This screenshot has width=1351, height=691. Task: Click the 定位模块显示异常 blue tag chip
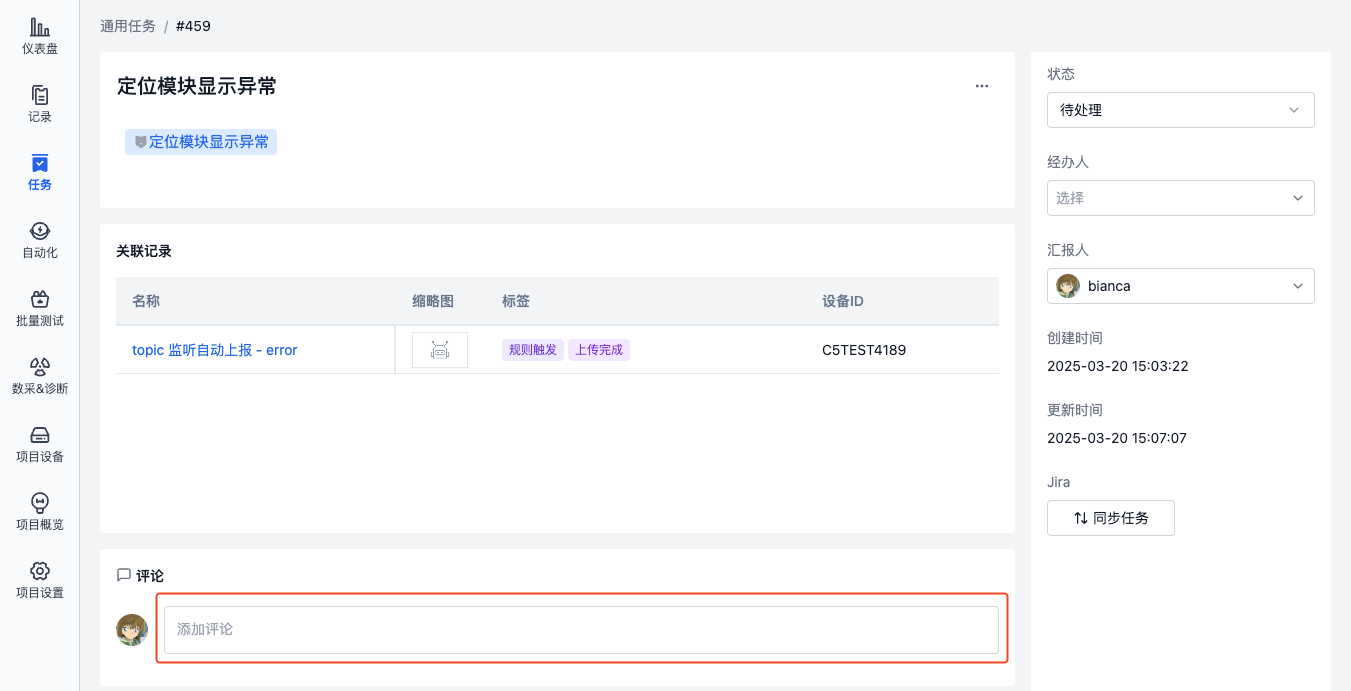point(201,142)
